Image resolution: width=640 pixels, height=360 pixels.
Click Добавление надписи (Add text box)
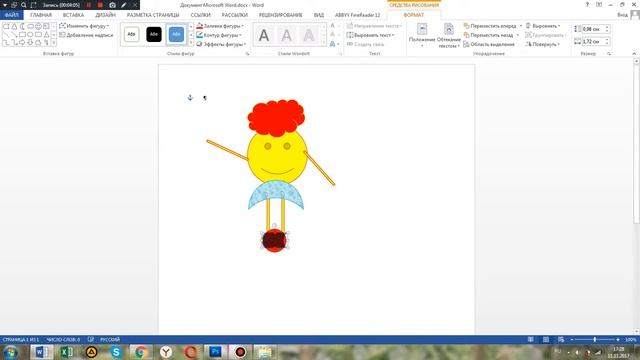86,35
